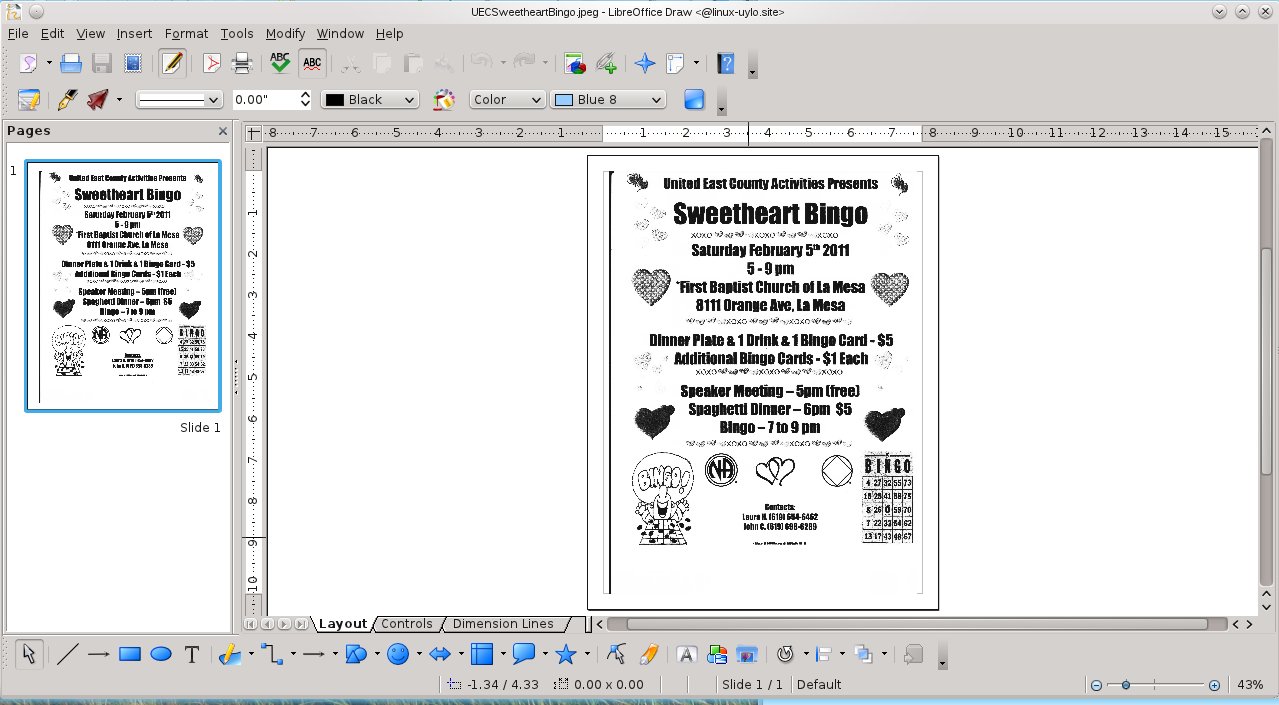
Task: Select the Ellipse drawing tool
Action: (x=161, y=655)
